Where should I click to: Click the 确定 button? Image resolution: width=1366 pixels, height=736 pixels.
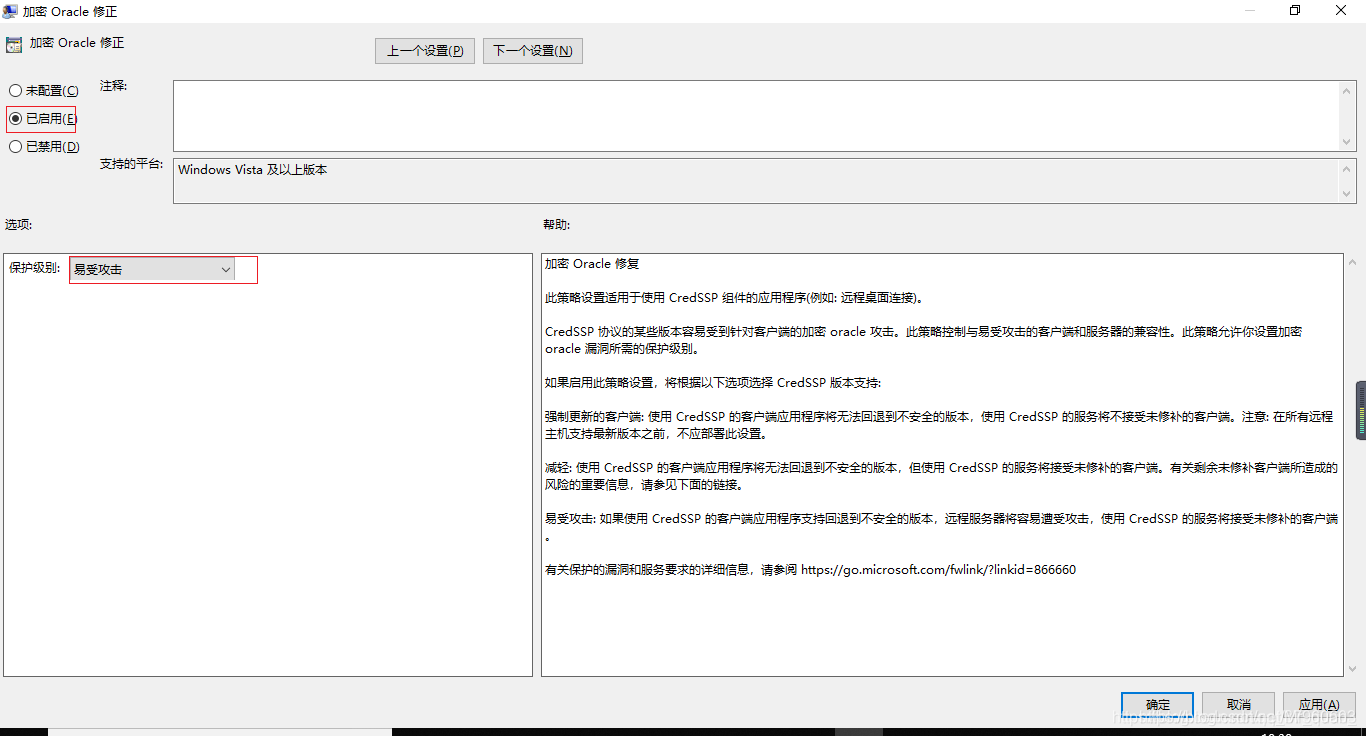tap(1157, 704)
